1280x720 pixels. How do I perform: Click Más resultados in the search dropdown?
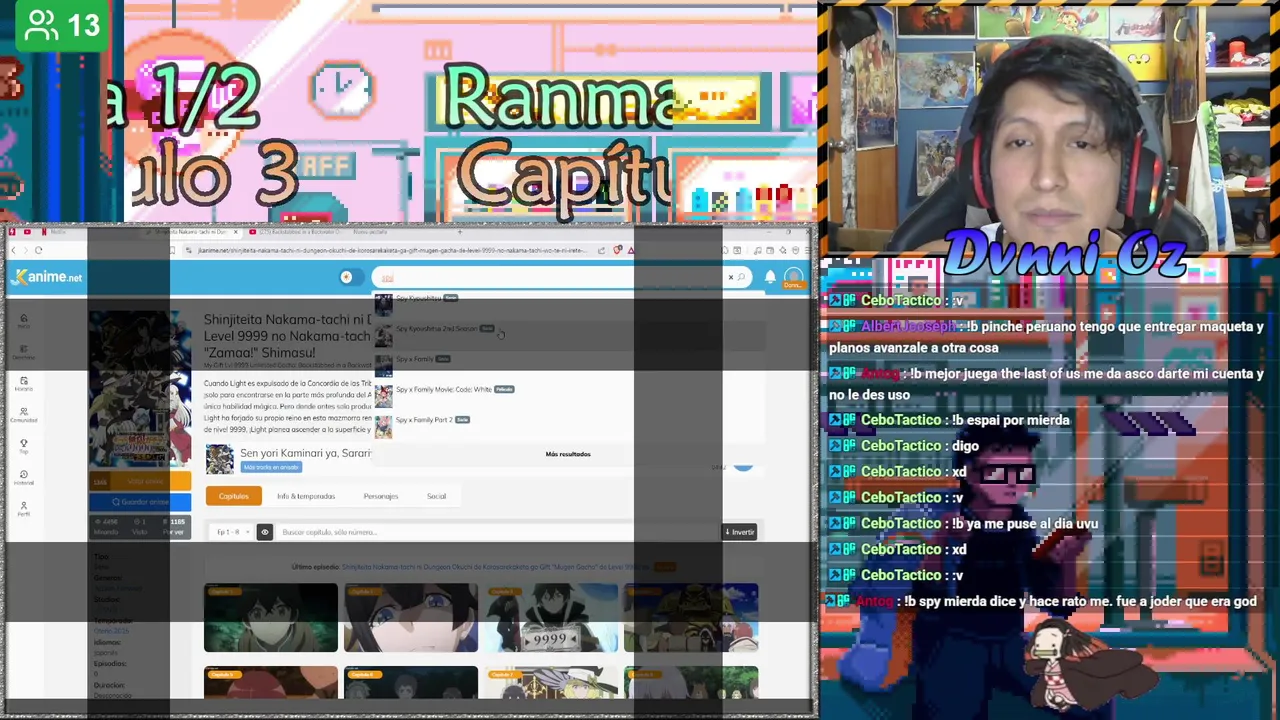click(568, 454)
